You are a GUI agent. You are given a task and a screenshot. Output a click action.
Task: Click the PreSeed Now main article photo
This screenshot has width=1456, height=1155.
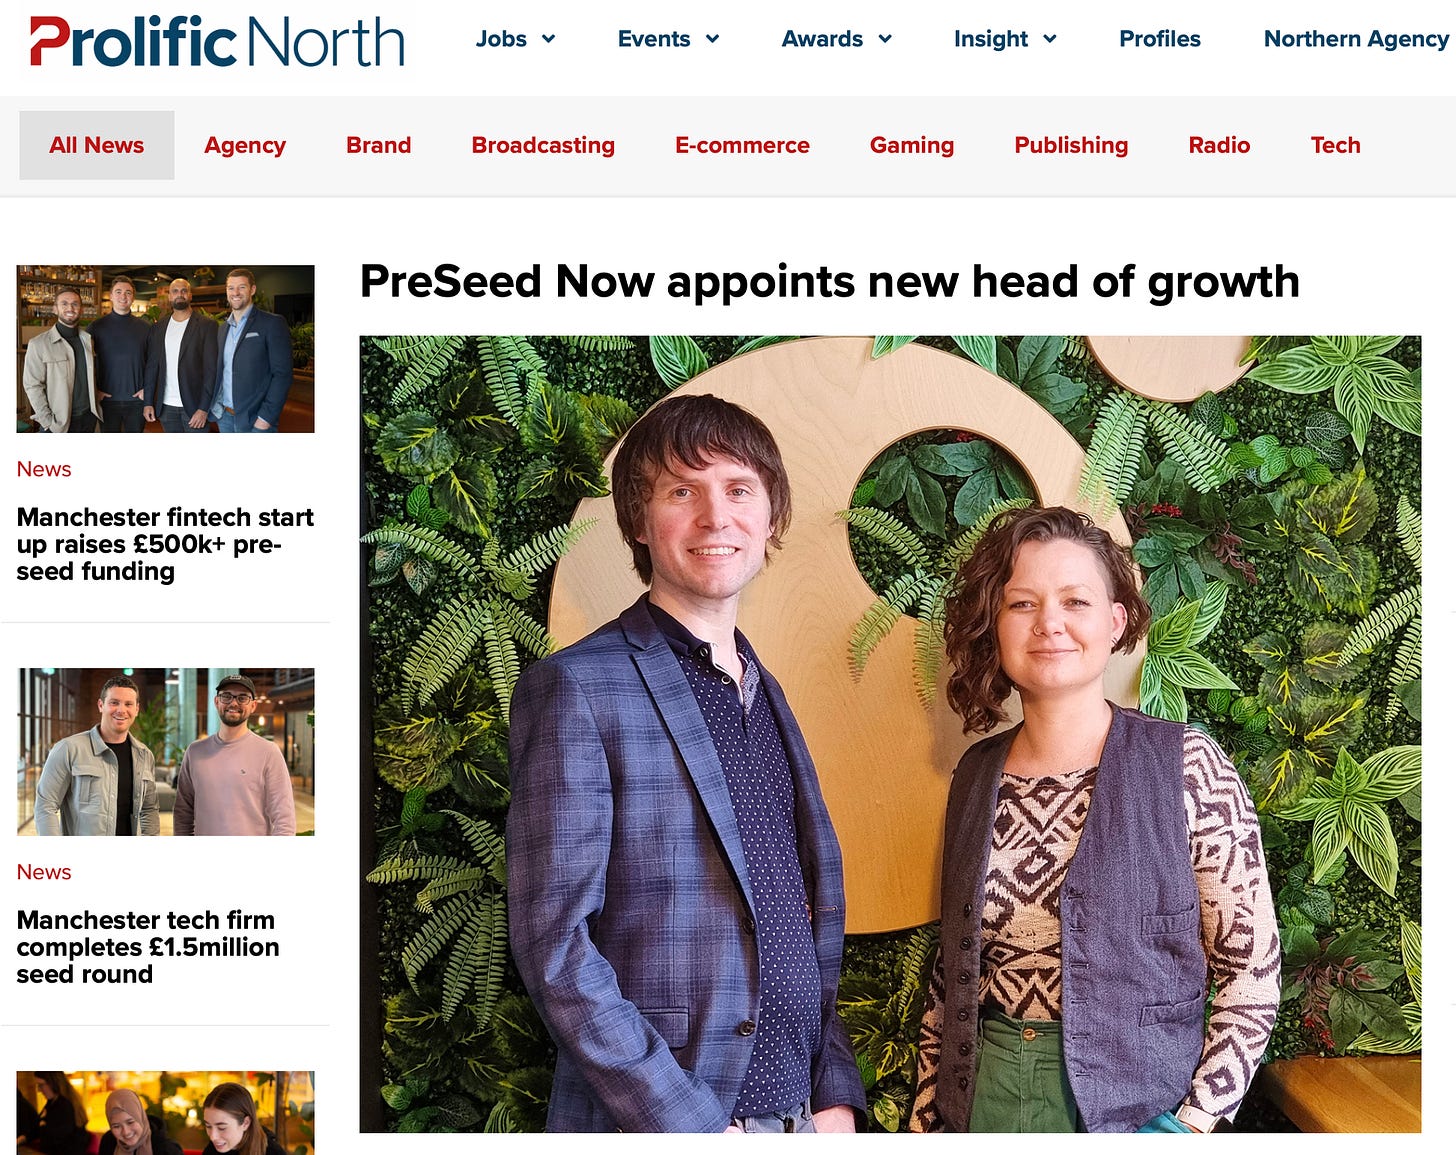(x=890, y=734)
